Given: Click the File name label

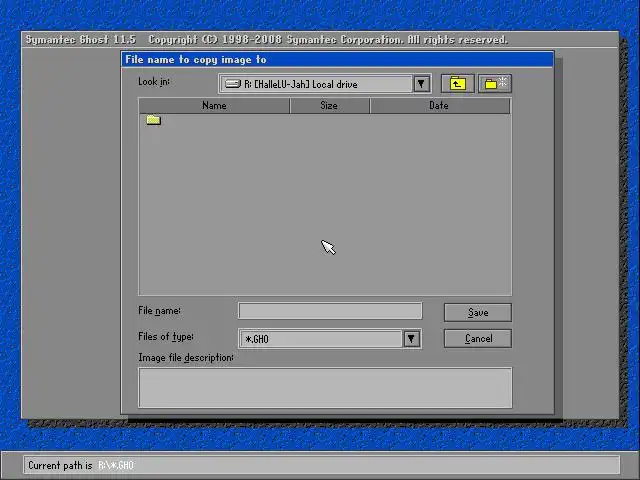Looking at the screenshot, I should 159,311.
